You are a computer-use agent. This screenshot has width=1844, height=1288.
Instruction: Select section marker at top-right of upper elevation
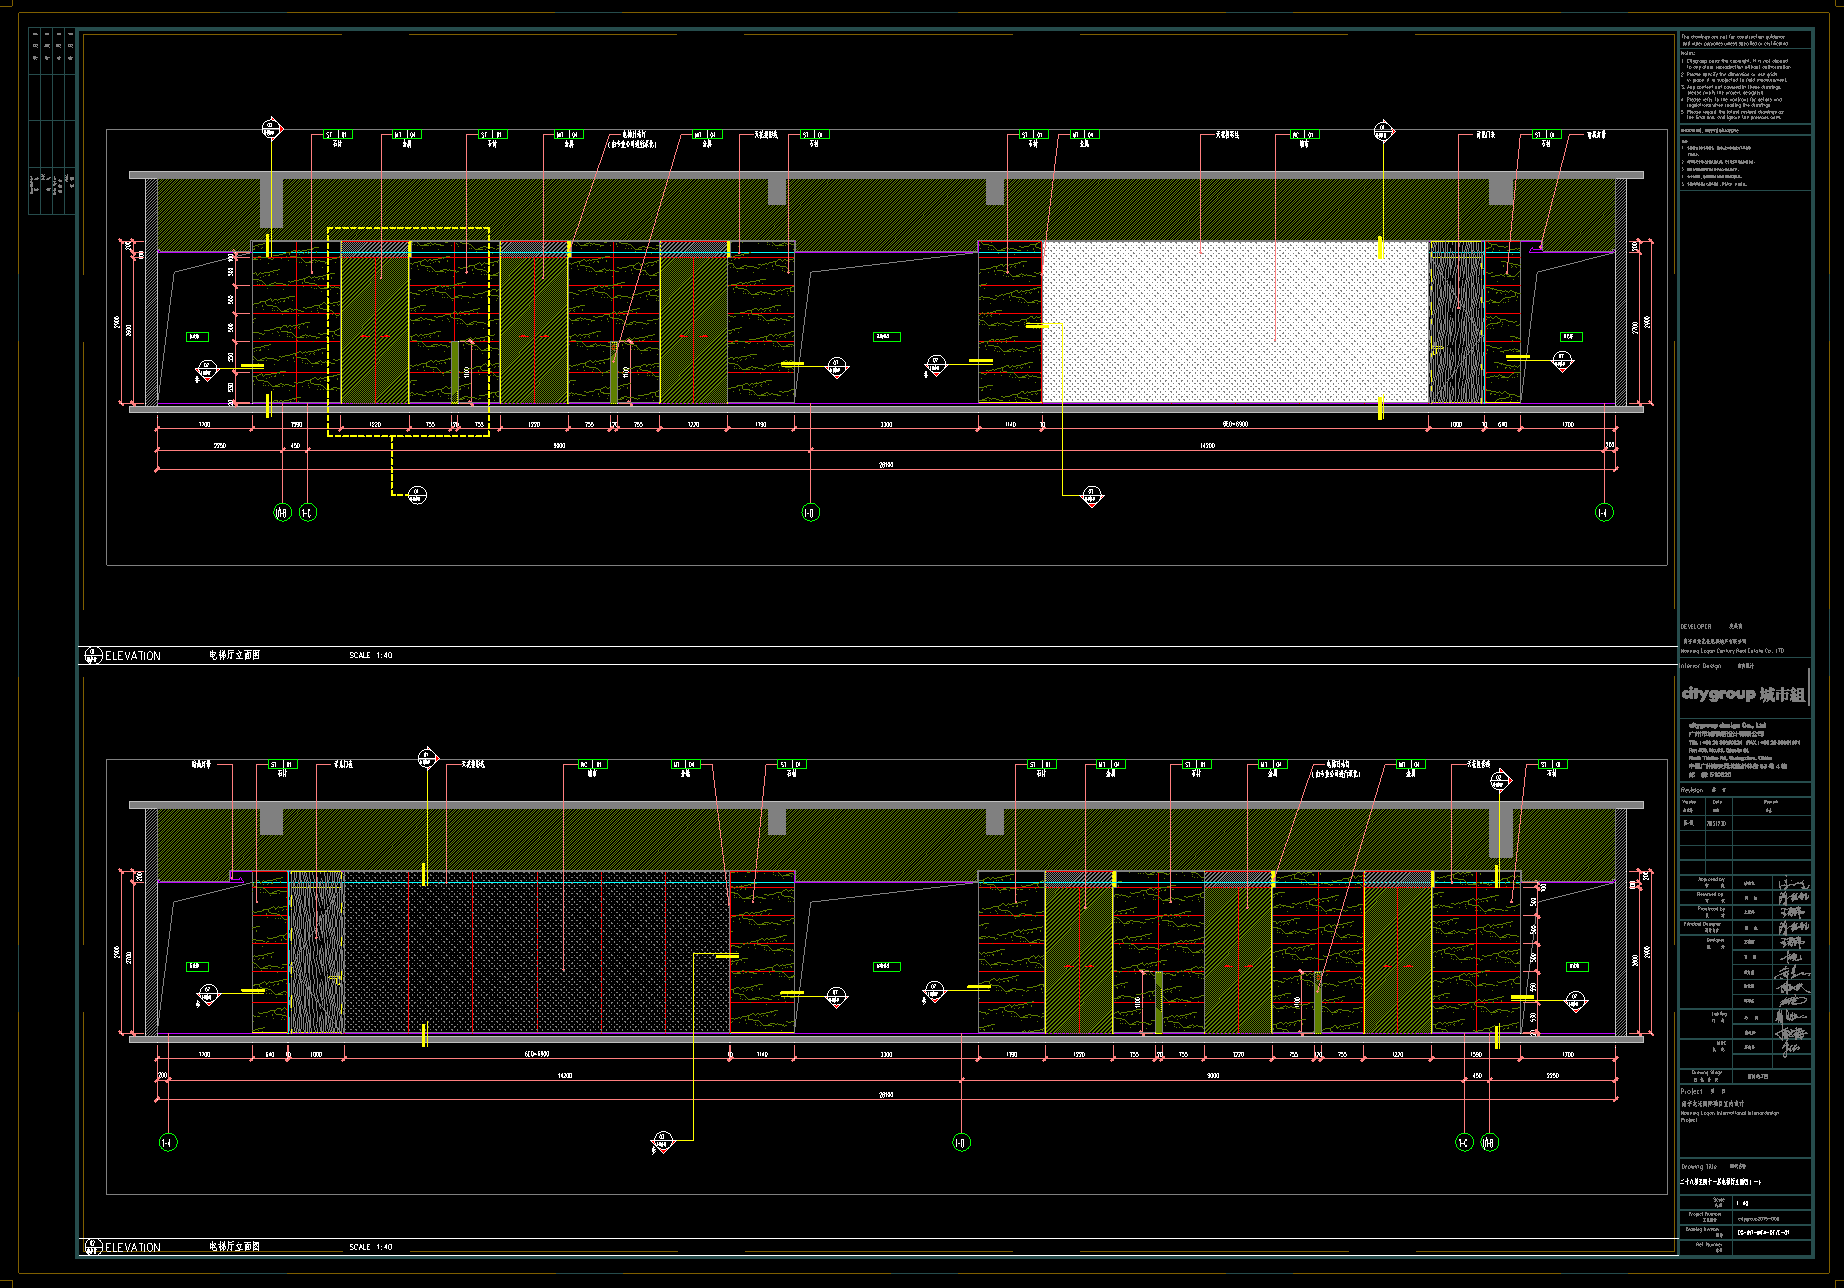coord(1383,130)
